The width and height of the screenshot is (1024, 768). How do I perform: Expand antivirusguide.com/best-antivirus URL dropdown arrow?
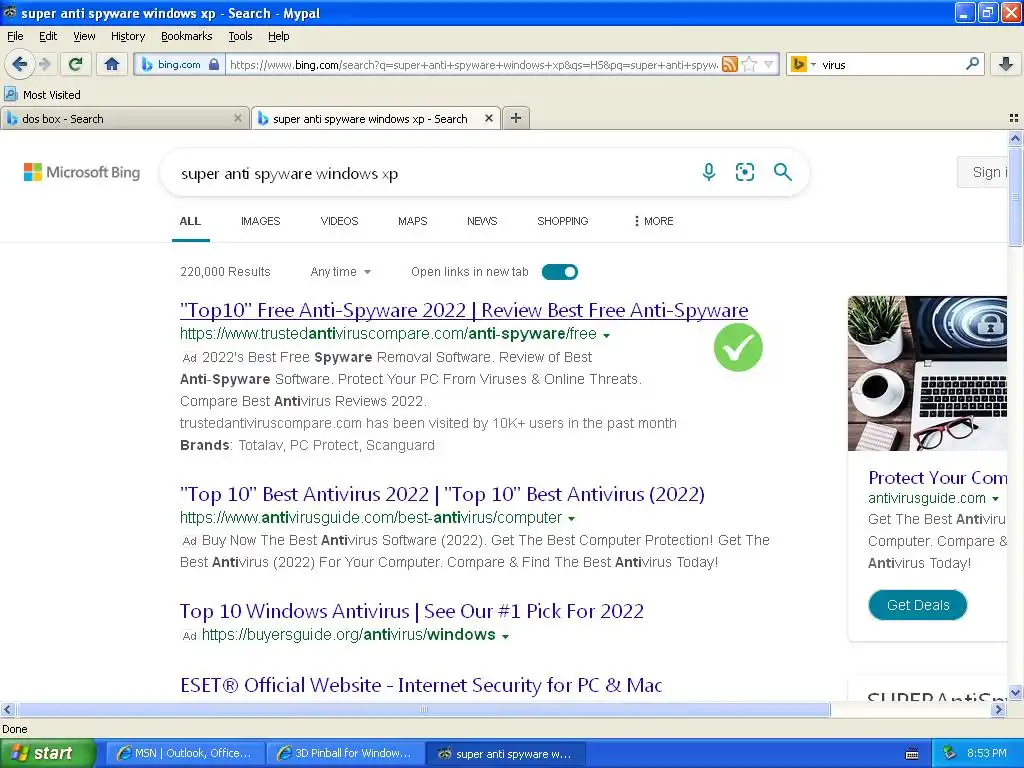pyautogui.click(x=571, y=519)
